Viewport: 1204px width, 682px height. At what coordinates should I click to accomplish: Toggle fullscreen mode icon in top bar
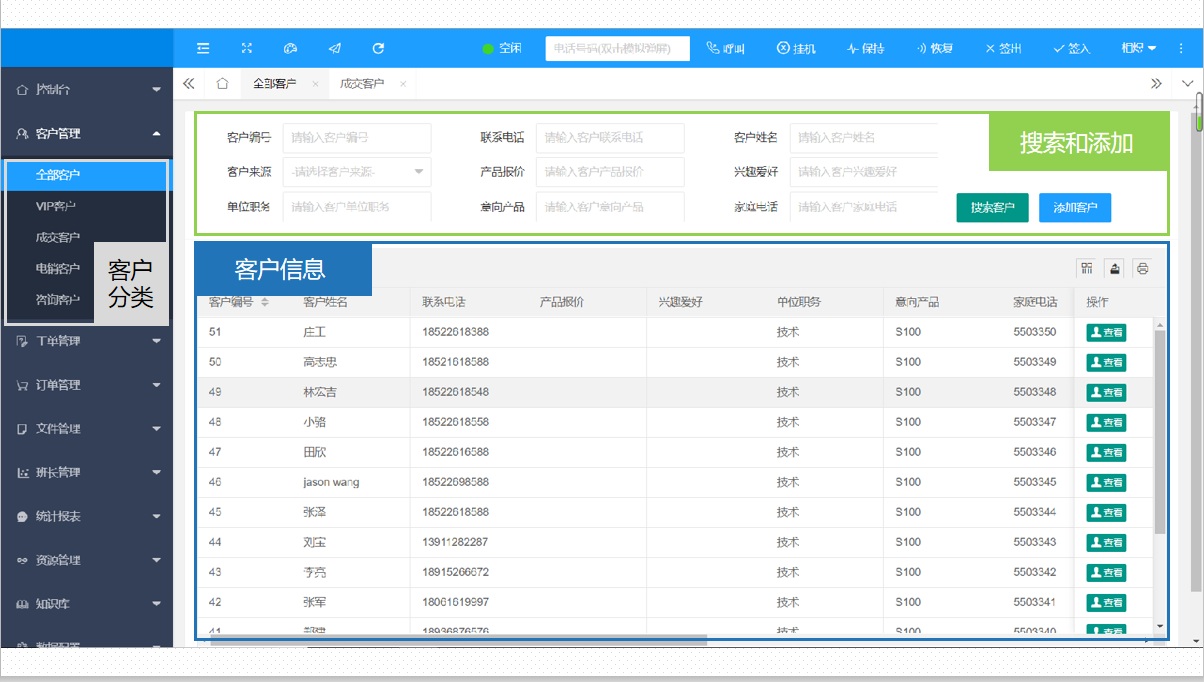pyautogui.click(x=247, y=48)
